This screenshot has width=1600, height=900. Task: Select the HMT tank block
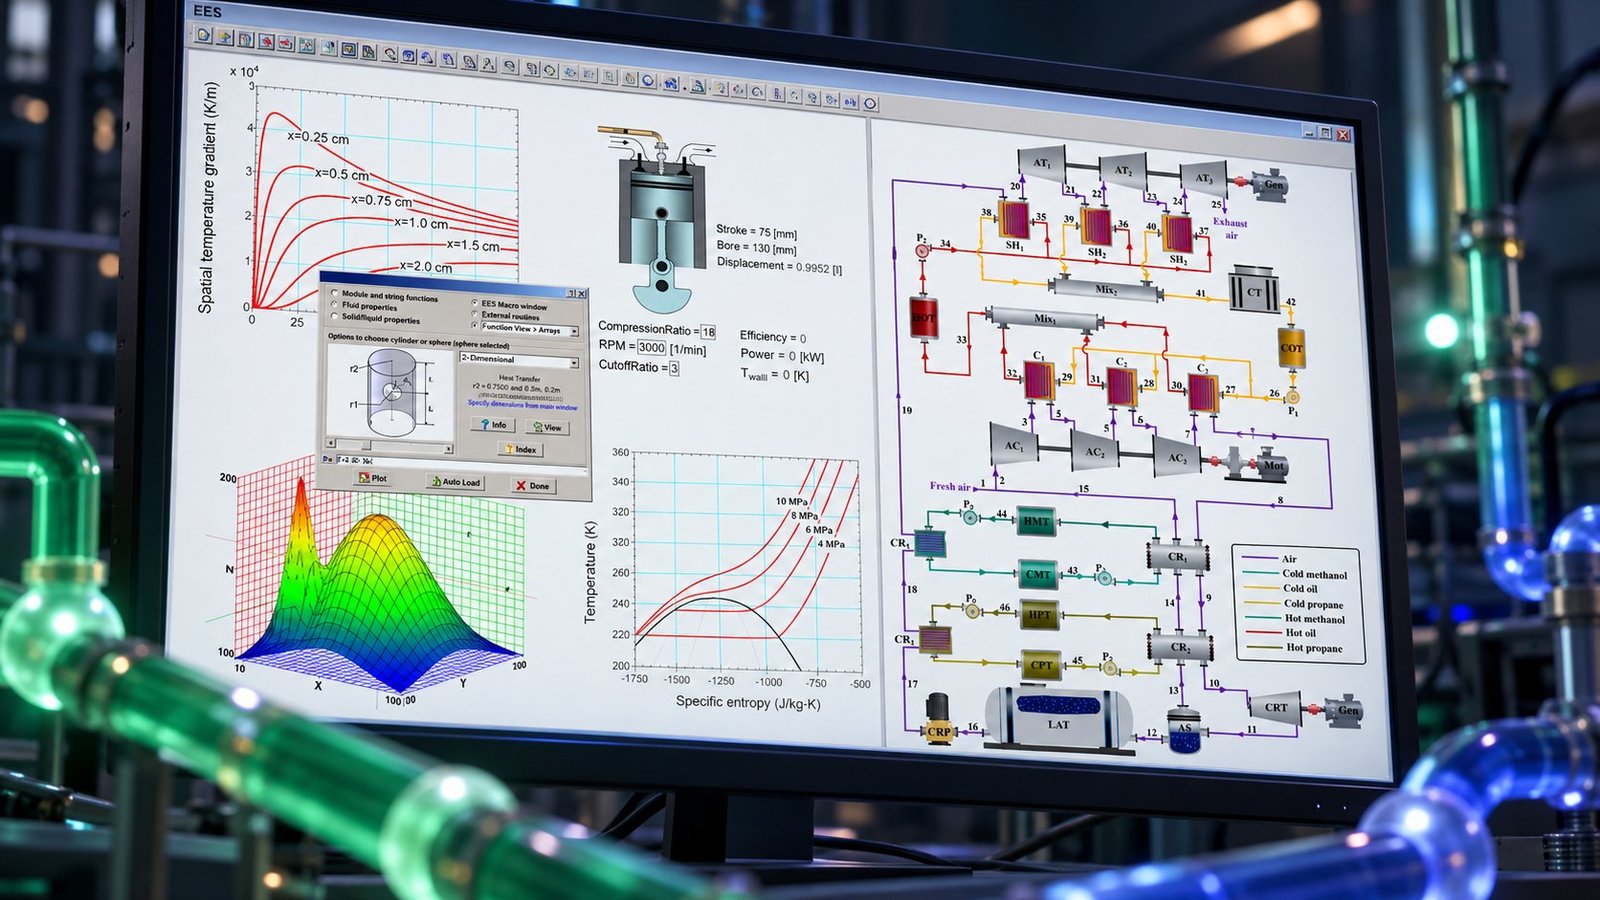pyautogui.click(x=1036, y=521)
